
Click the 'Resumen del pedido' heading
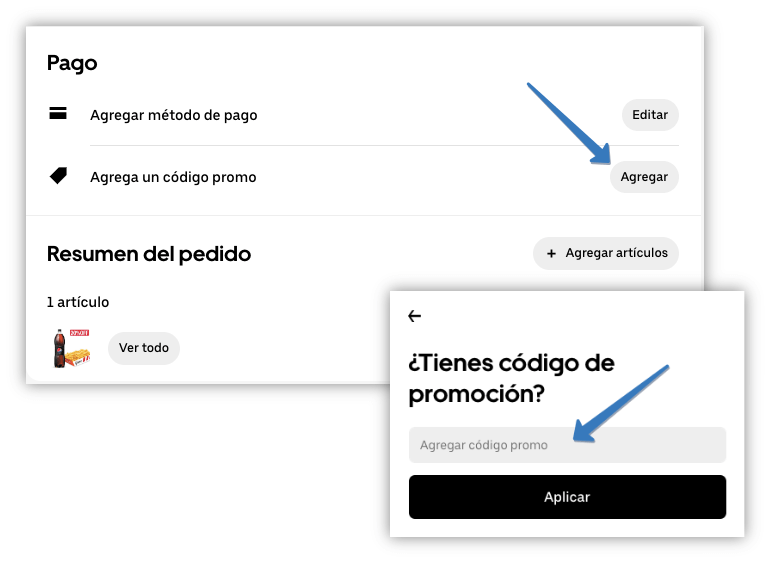pos(149,254)
